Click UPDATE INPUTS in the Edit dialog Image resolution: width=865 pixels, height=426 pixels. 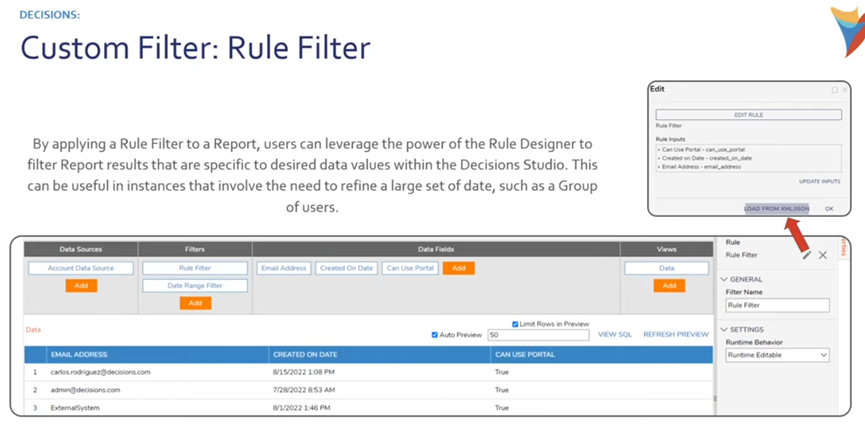point(820,182)
